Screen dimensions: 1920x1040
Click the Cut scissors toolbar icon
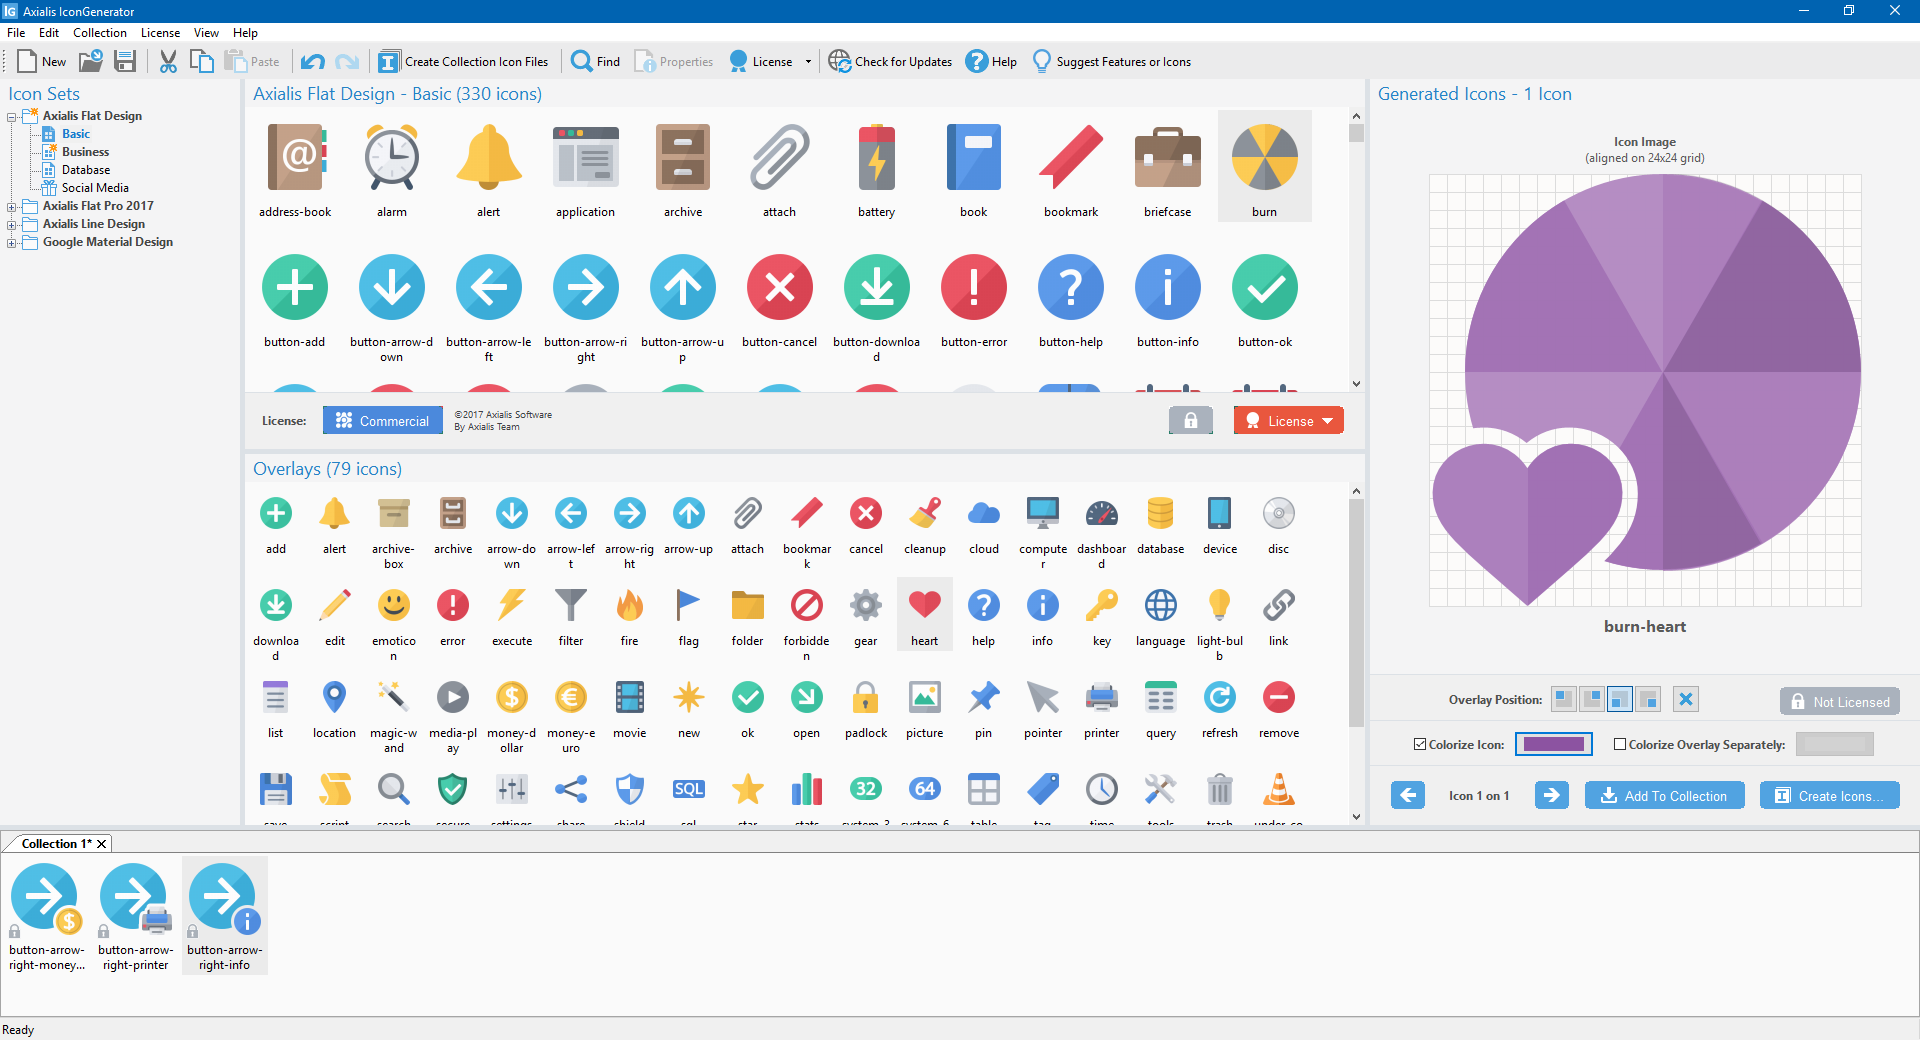(168, 62)
